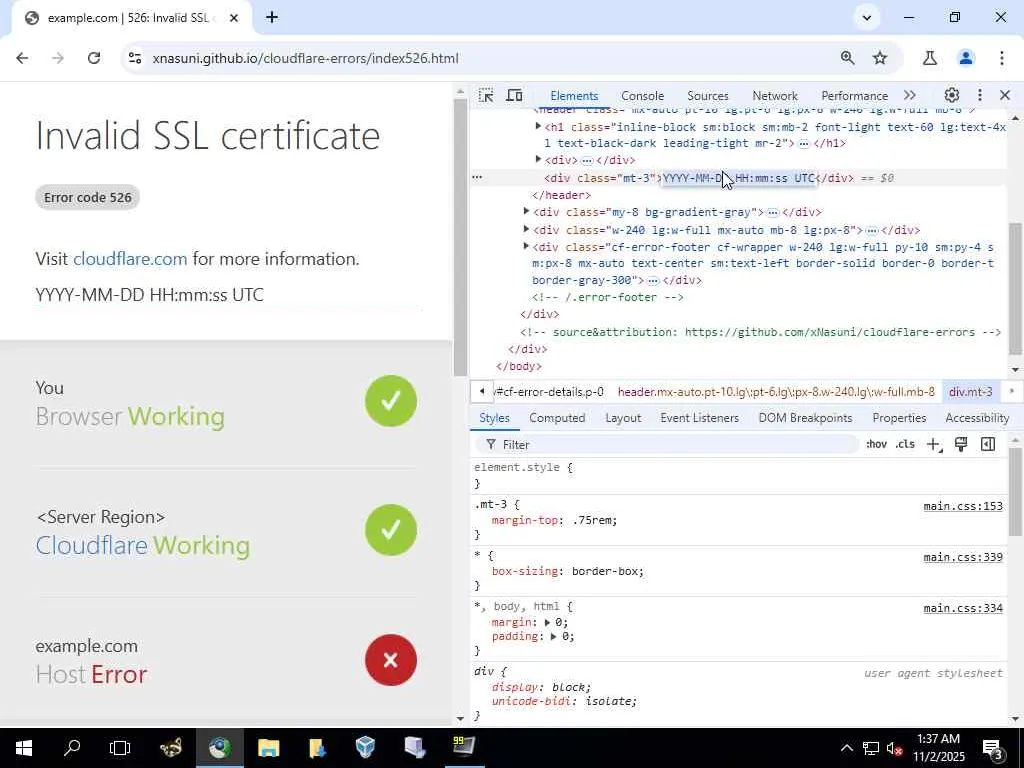Screen dimensions: 1024x768
Task: Toggle computed styles sidebar icon
Action: (x=988, y=445)
